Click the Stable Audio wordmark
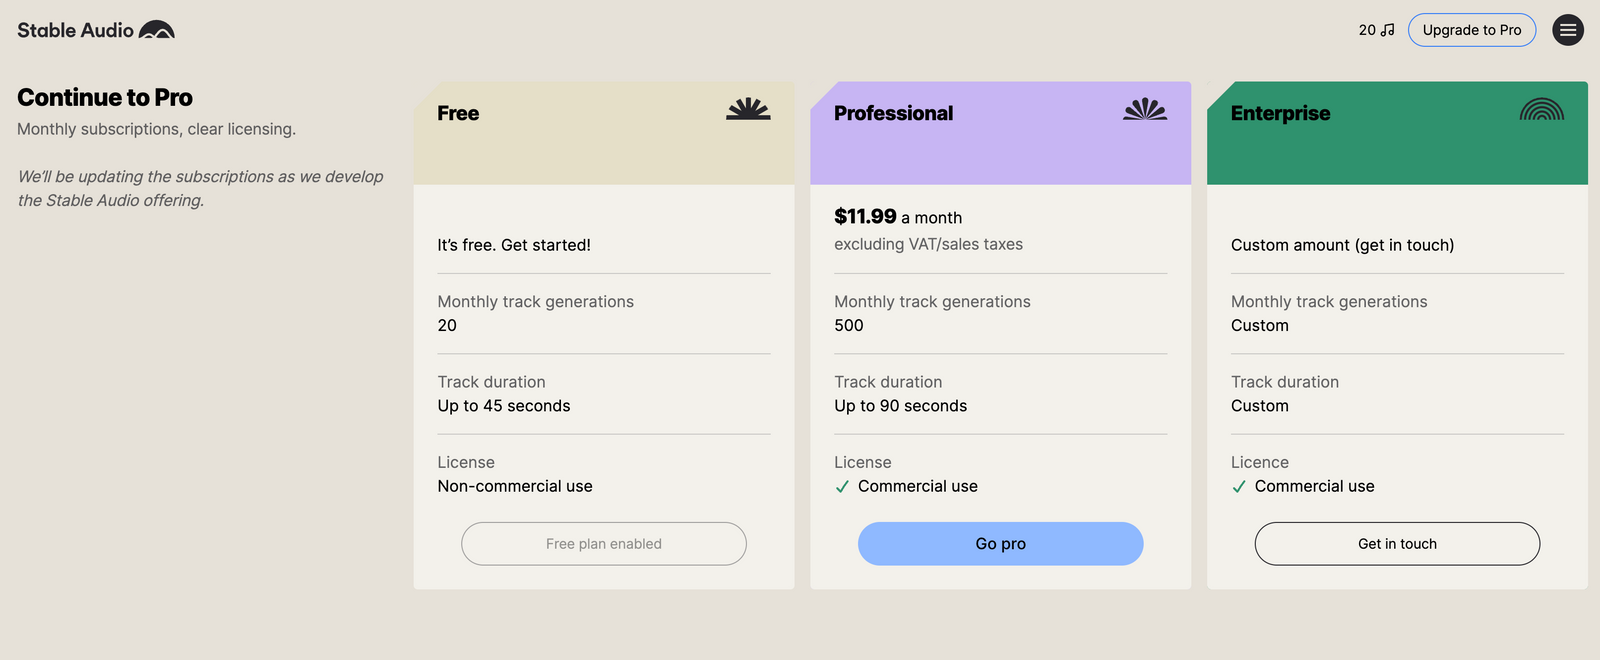1600x660 pixels. [75, 29]
